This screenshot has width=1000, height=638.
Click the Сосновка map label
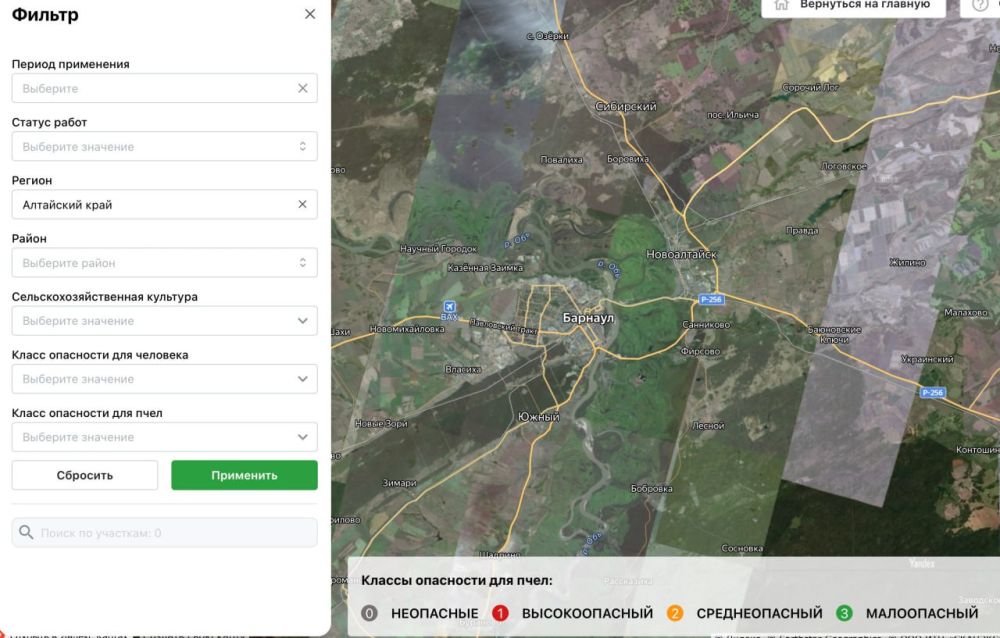742,548
